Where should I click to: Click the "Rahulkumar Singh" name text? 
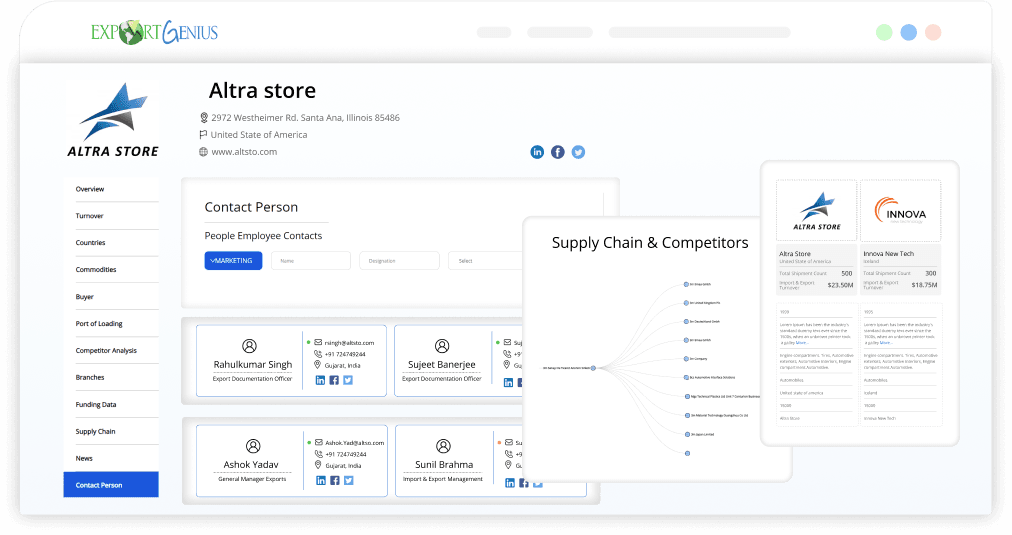[253, 365]
